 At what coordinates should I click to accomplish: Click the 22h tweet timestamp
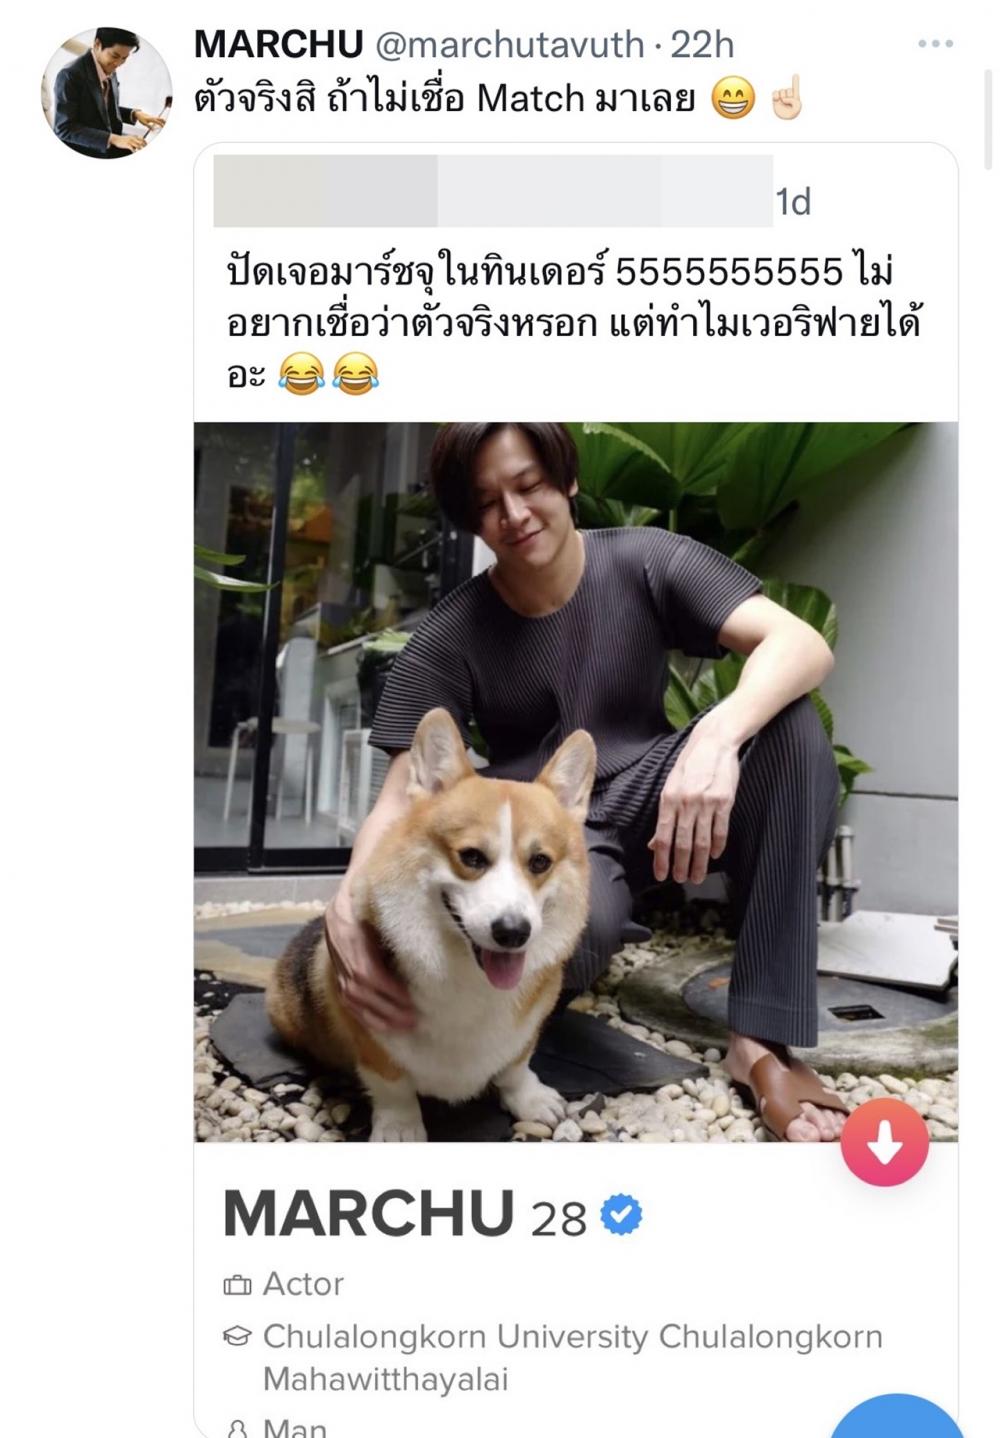coord(702,44)
